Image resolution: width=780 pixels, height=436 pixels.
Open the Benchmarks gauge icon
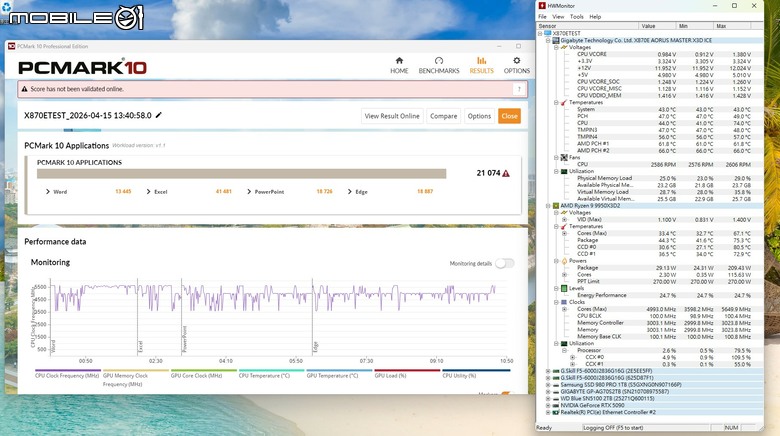pyautogui.click(x=439, y=60)
